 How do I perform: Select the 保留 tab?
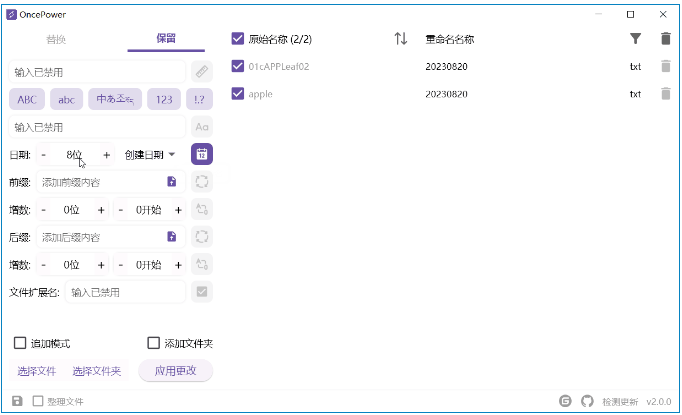point(166,38)
